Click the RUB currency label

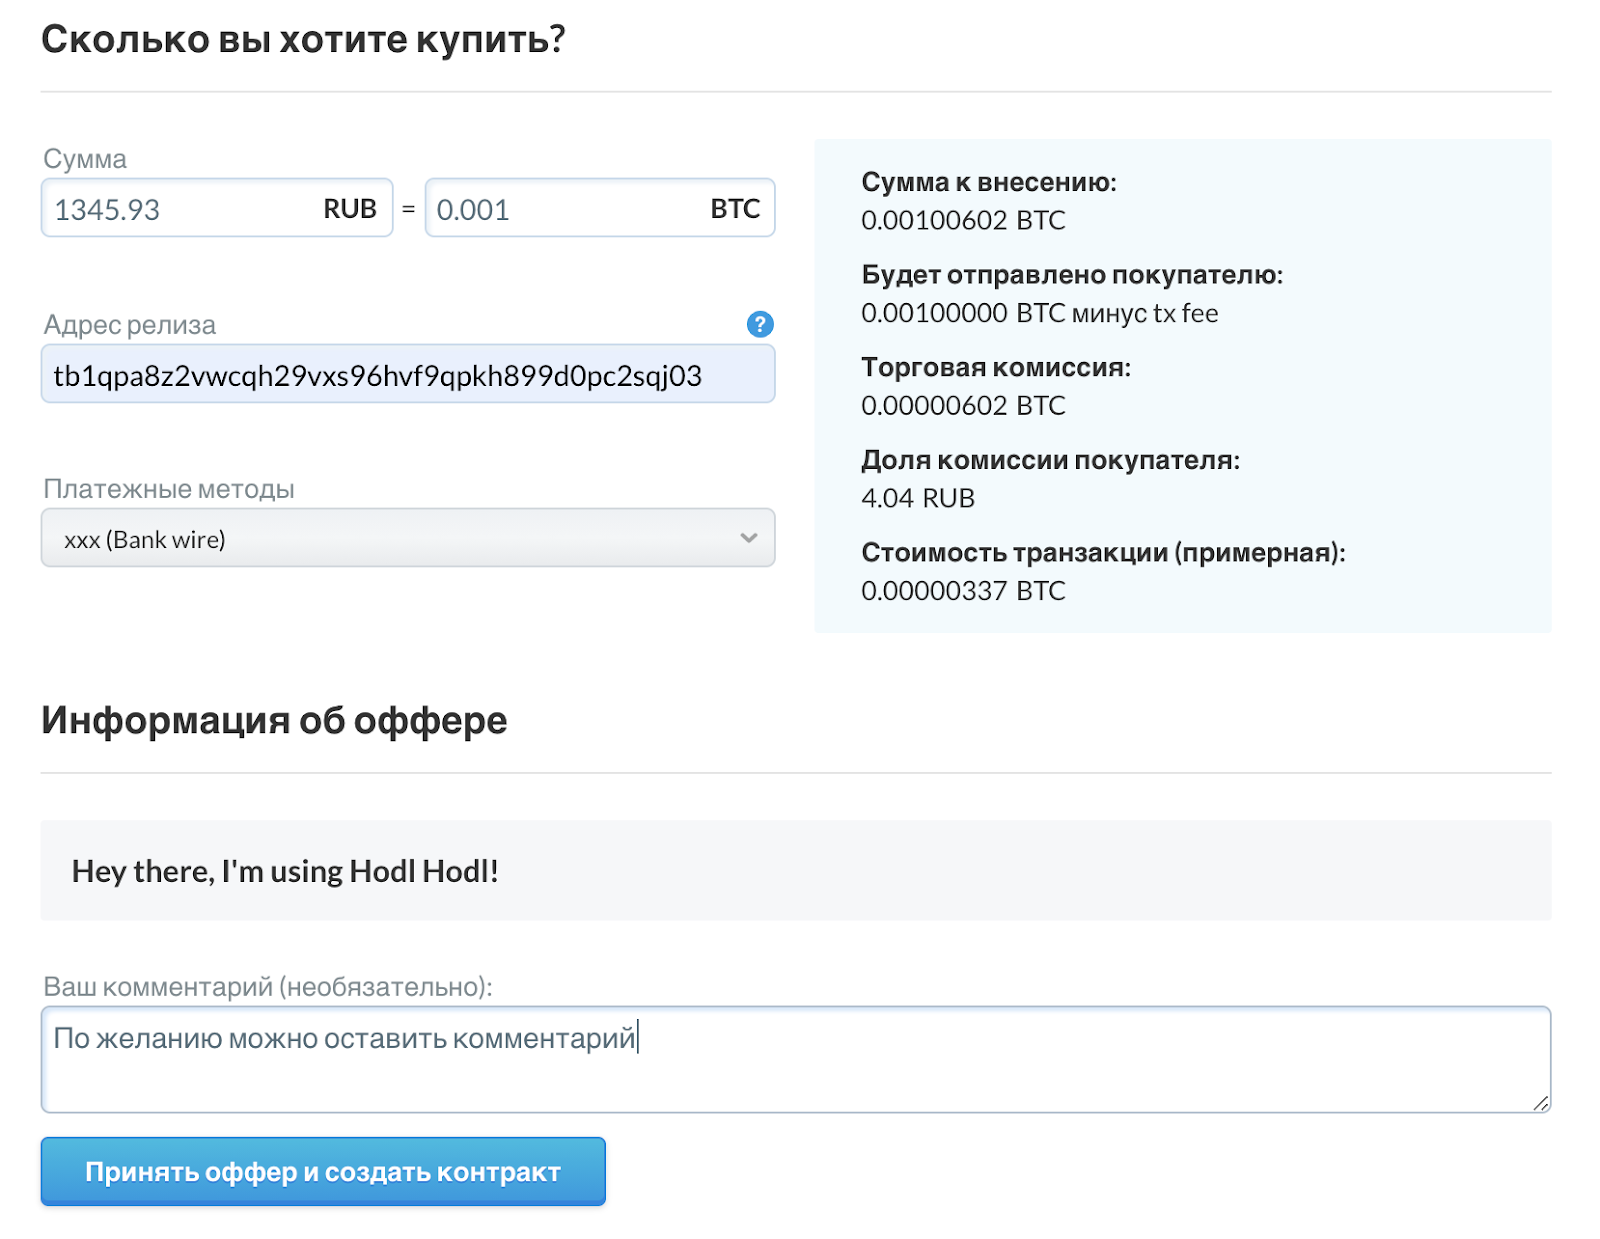[x=350, y=209]
